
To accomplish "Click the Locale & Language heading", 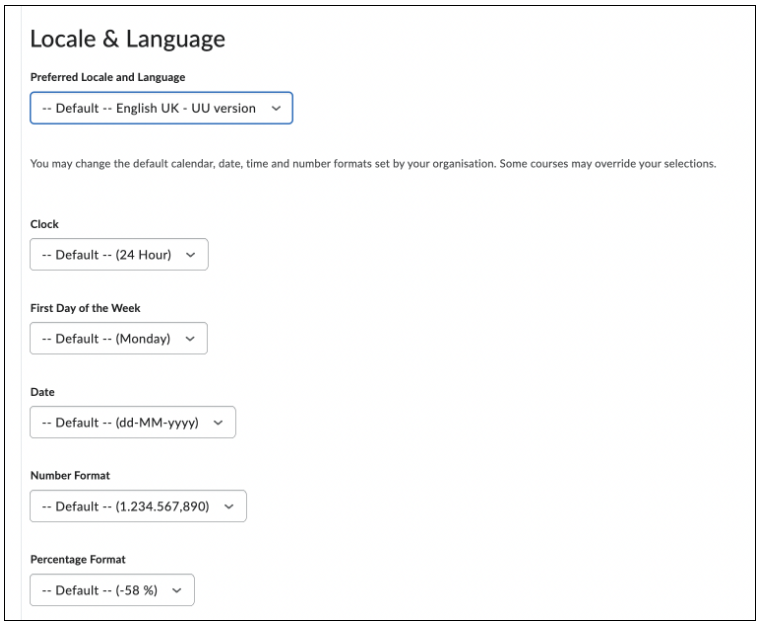I will [x=127, y=39].
